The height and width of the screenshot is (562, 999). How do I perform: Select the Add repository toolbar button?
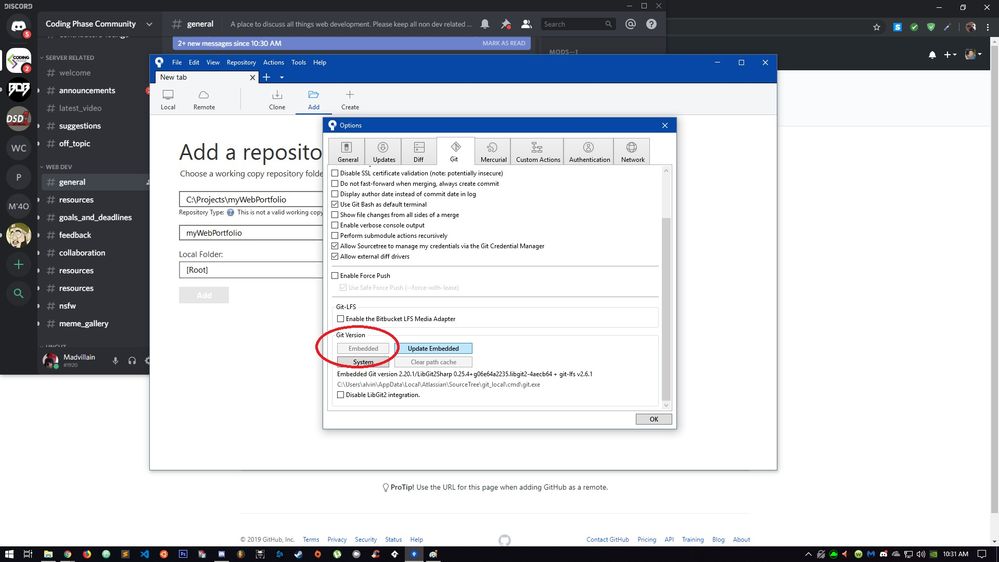313,99
